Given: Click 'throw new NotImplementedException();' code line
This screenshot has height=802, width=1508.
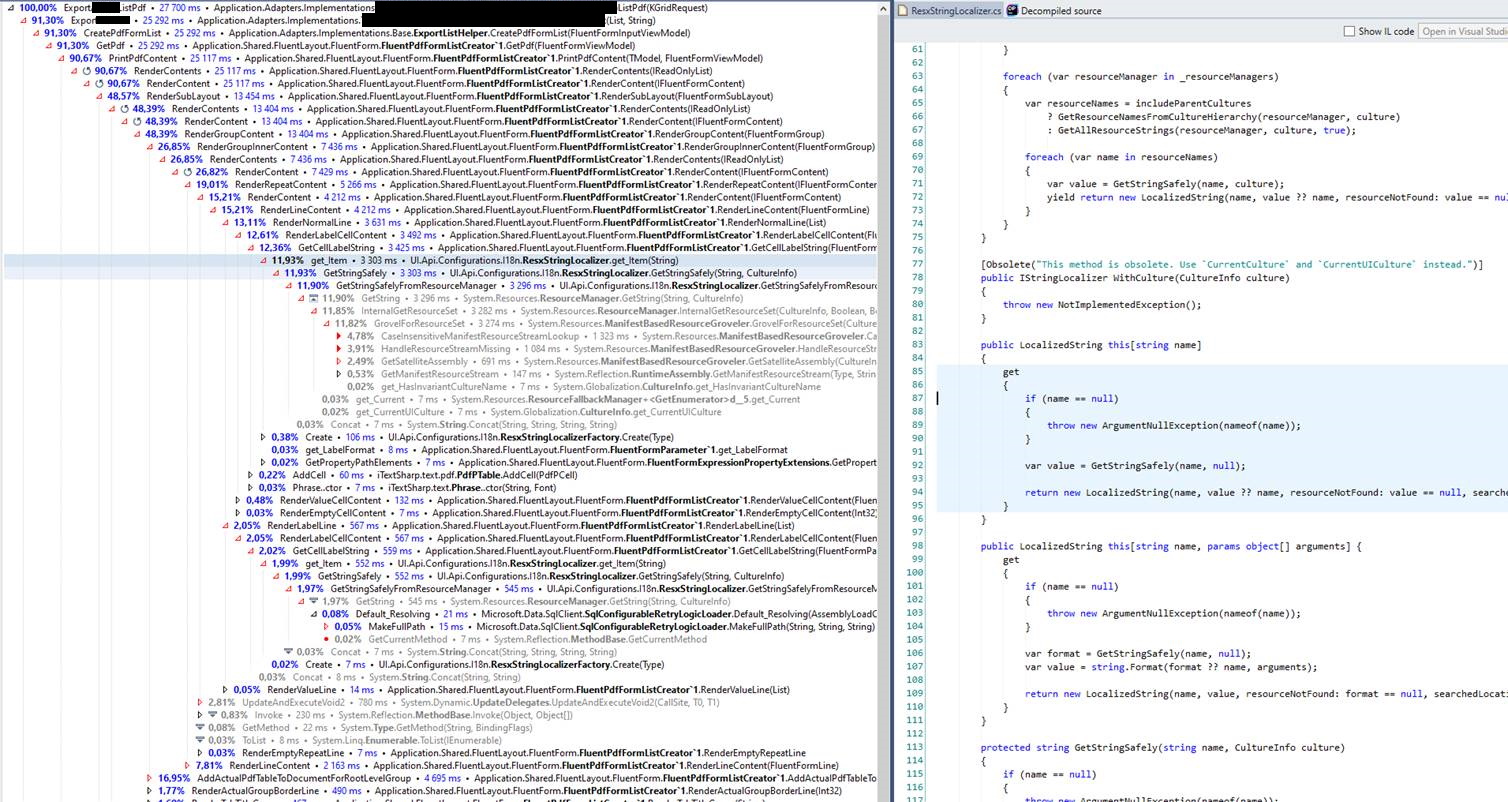Looking at the screenshot, I should pos(1102,305).
